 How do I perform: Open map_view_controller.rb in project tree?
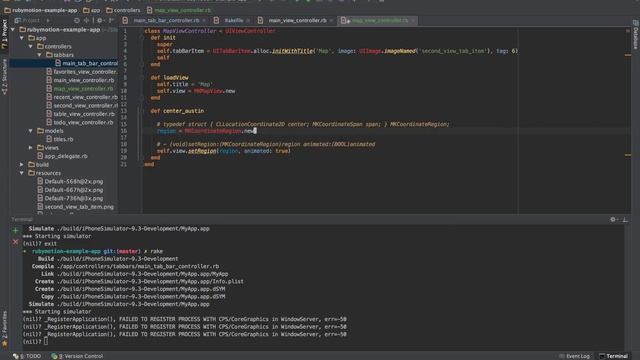pyautogui.click(x=80, y=89)
